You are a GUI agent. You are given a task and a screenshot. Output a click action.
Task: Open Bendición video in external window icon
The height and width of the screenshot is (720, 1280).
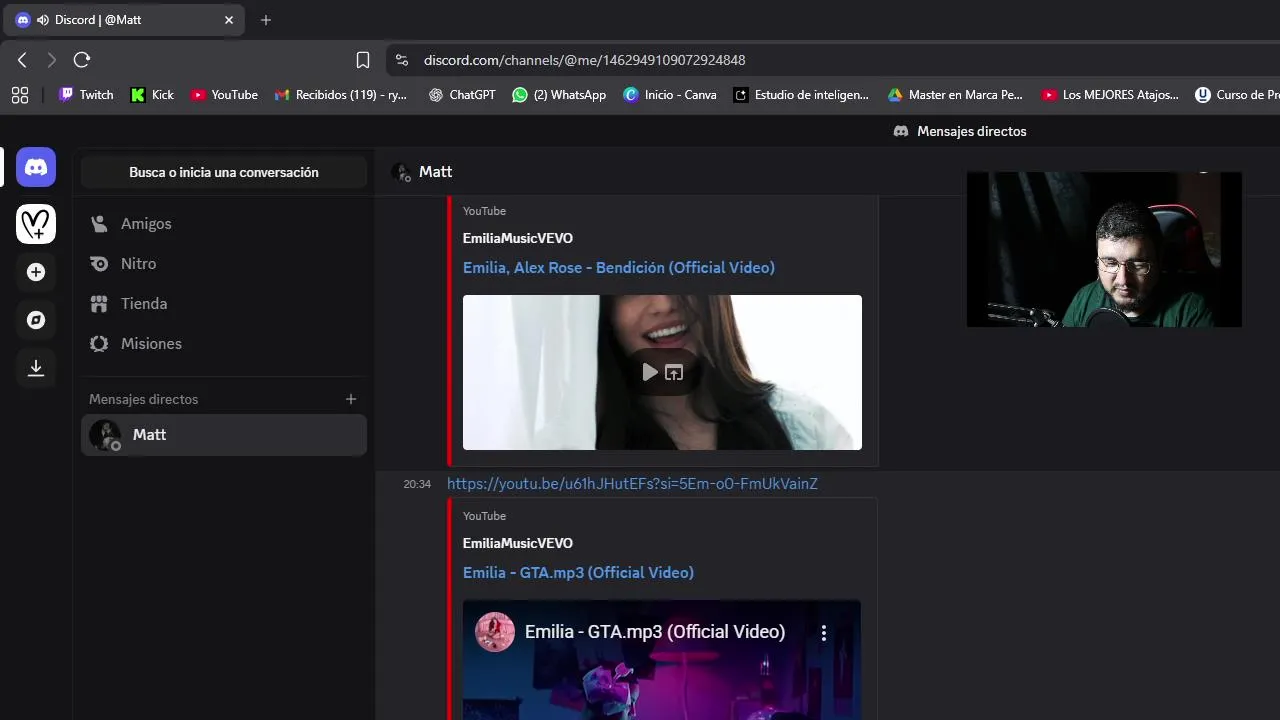coord(674,372)
